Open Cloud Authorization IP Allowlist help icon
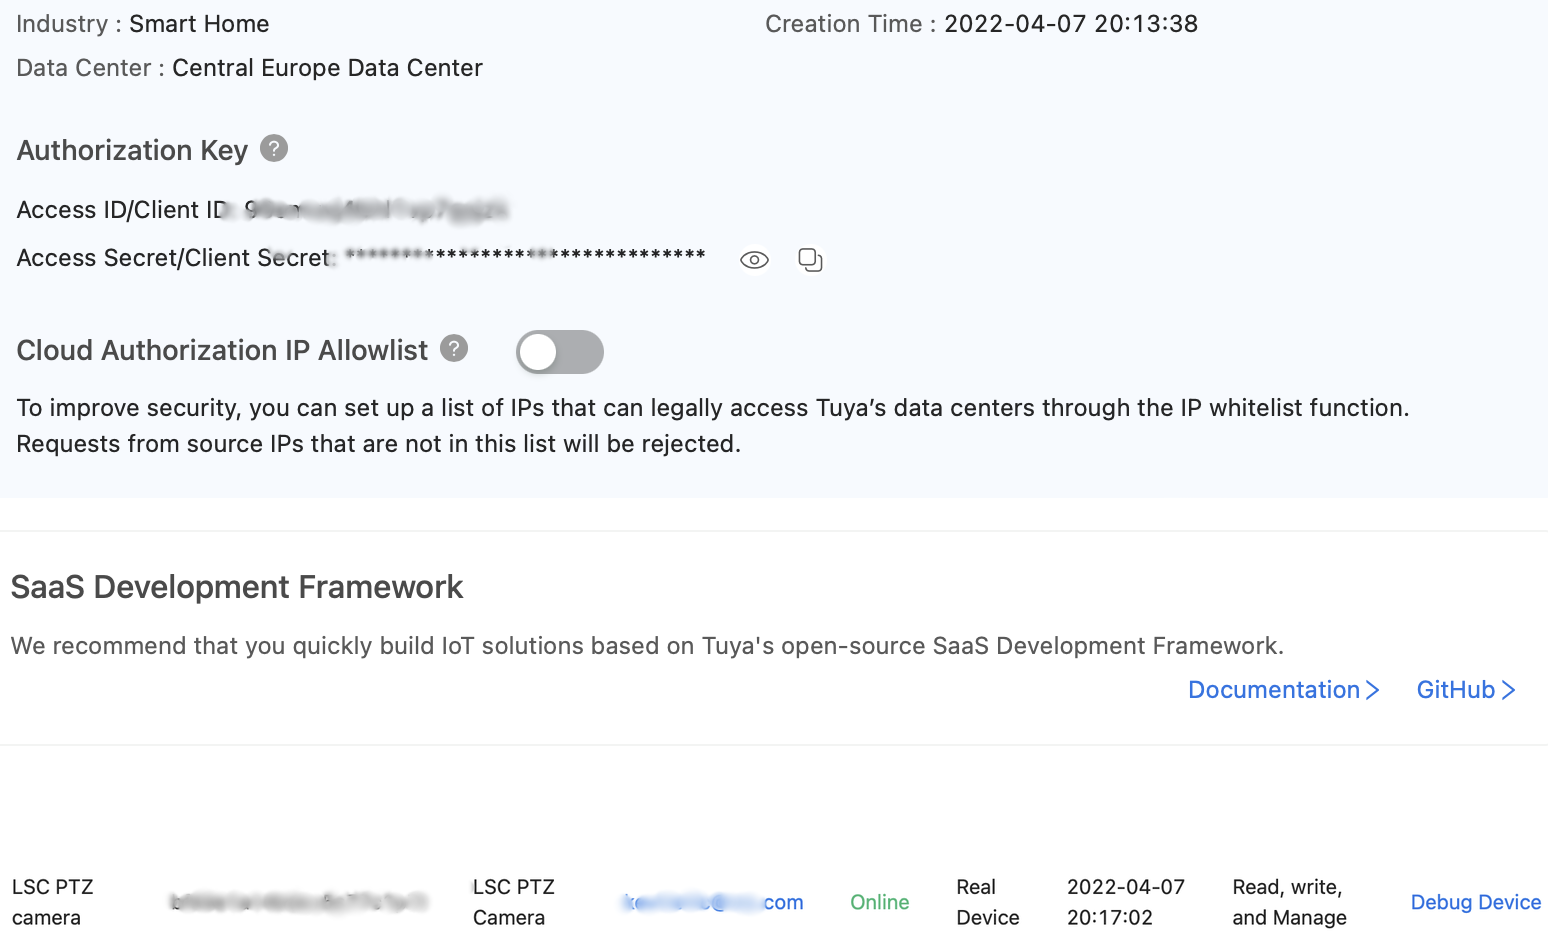 point(454,348)
